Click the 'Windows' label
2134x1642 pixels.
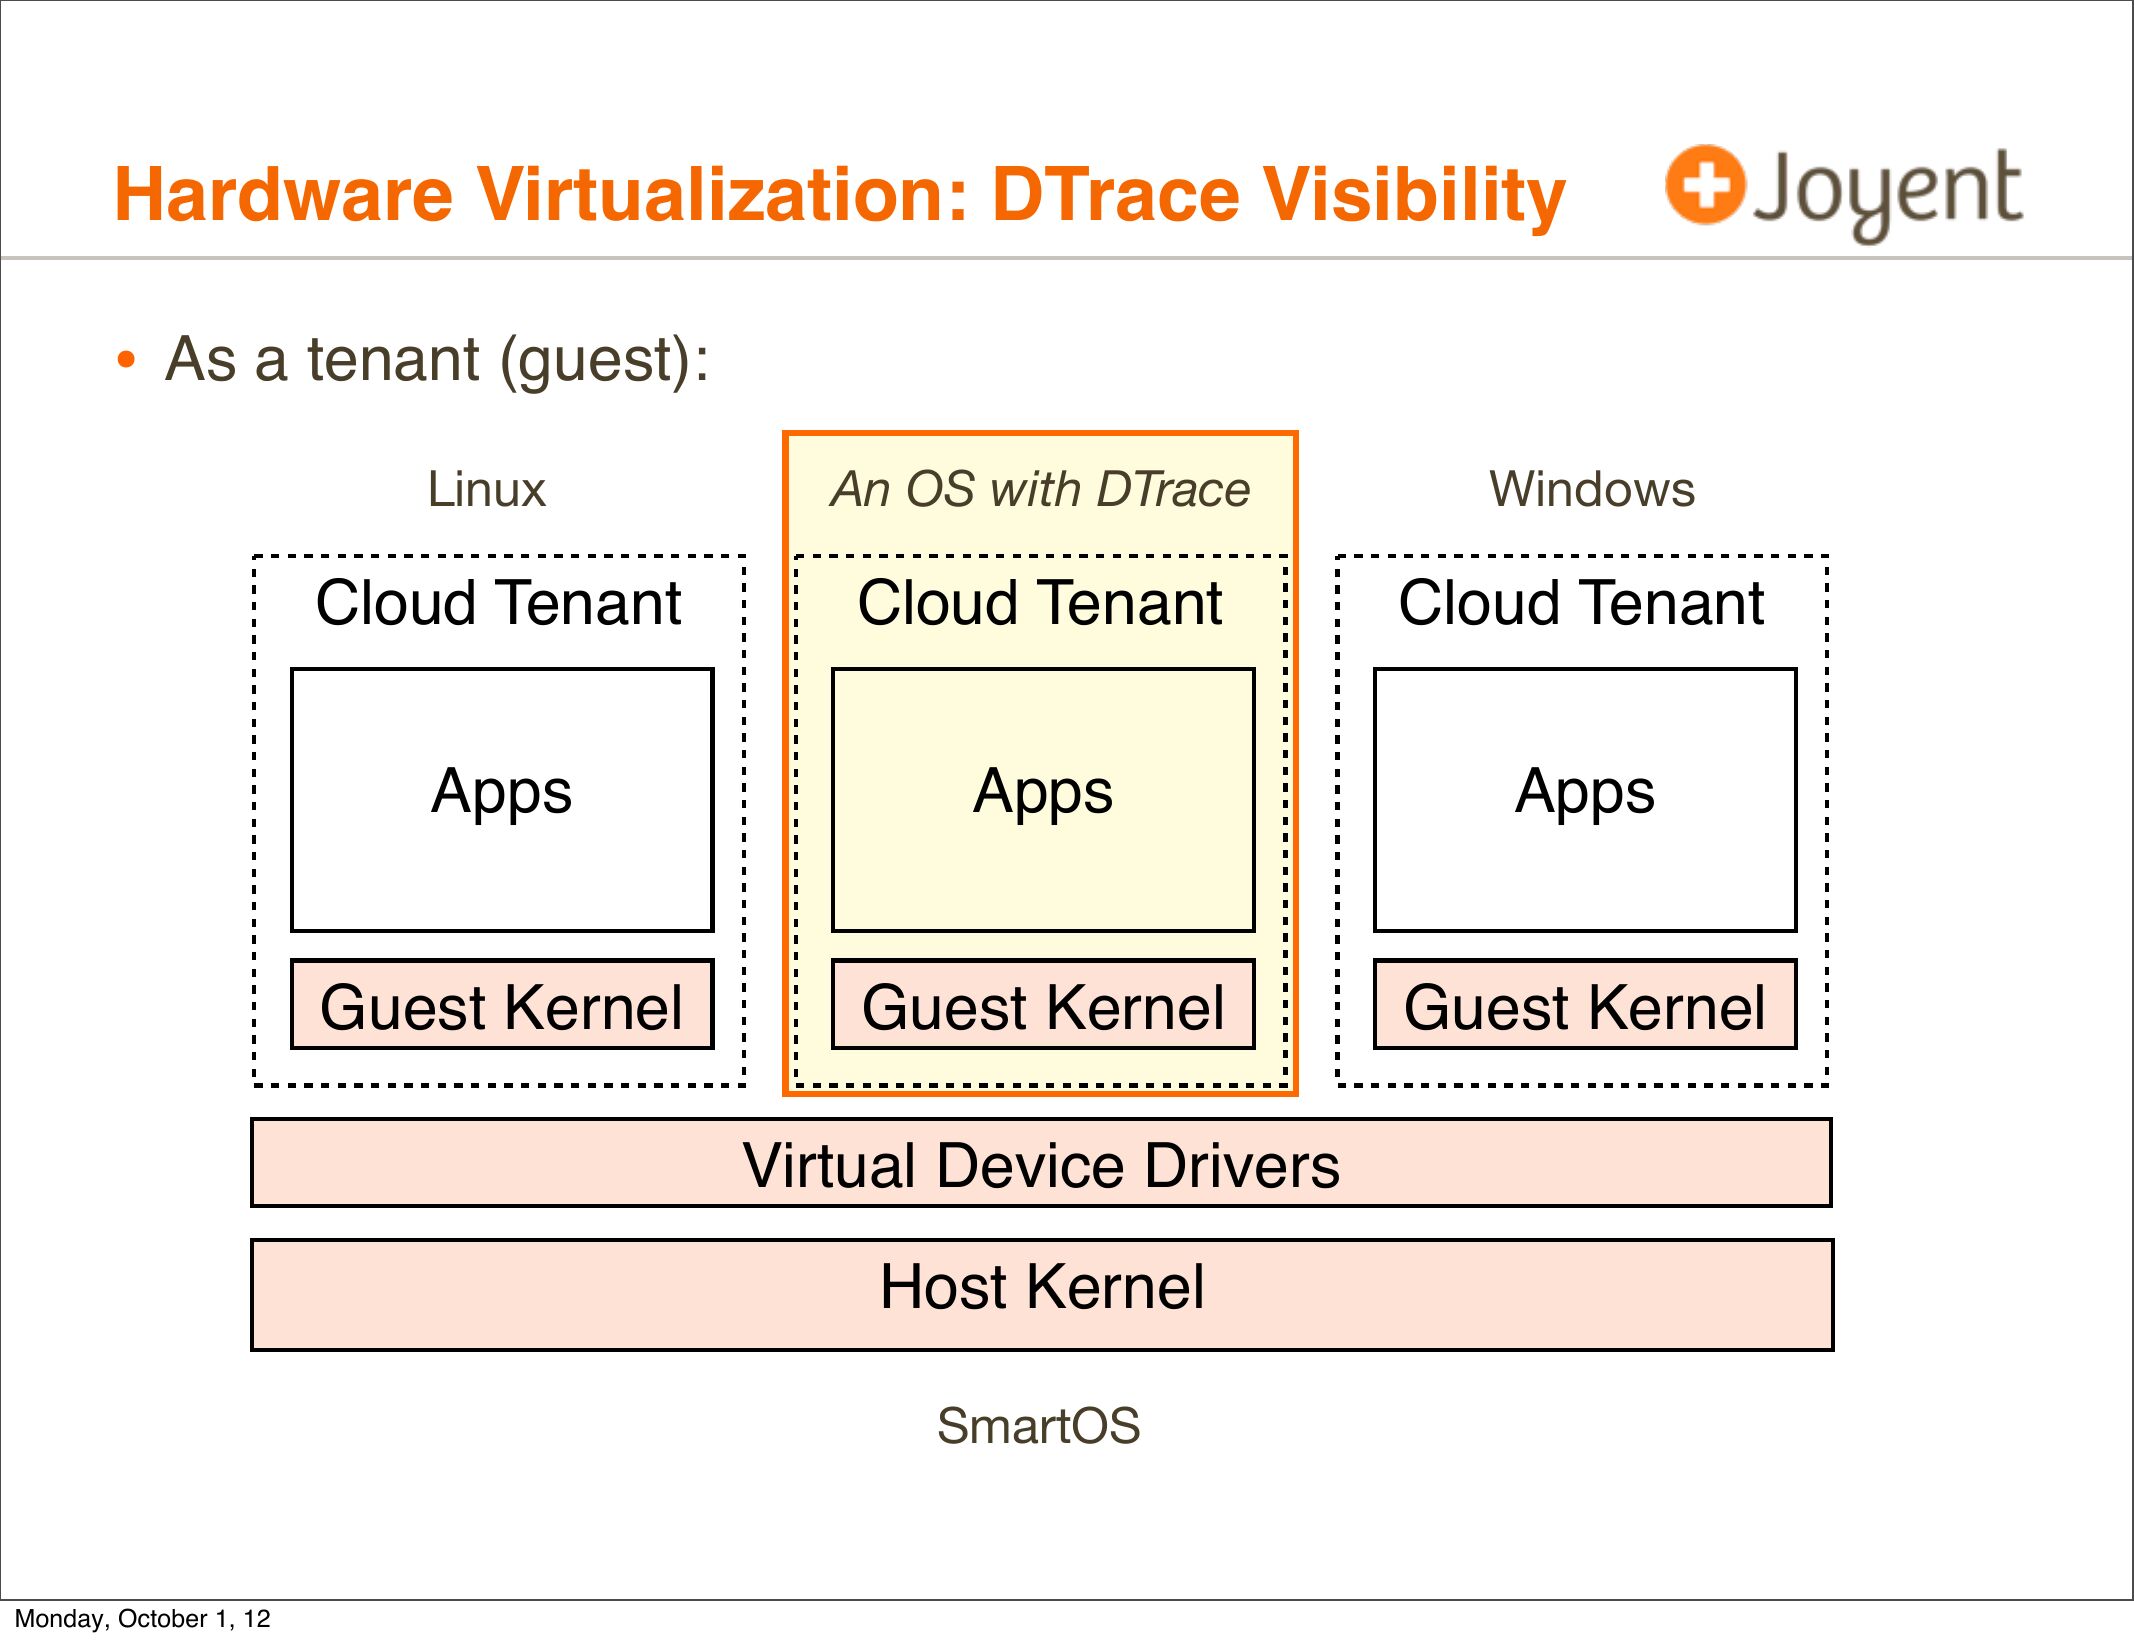point(1592,490)
